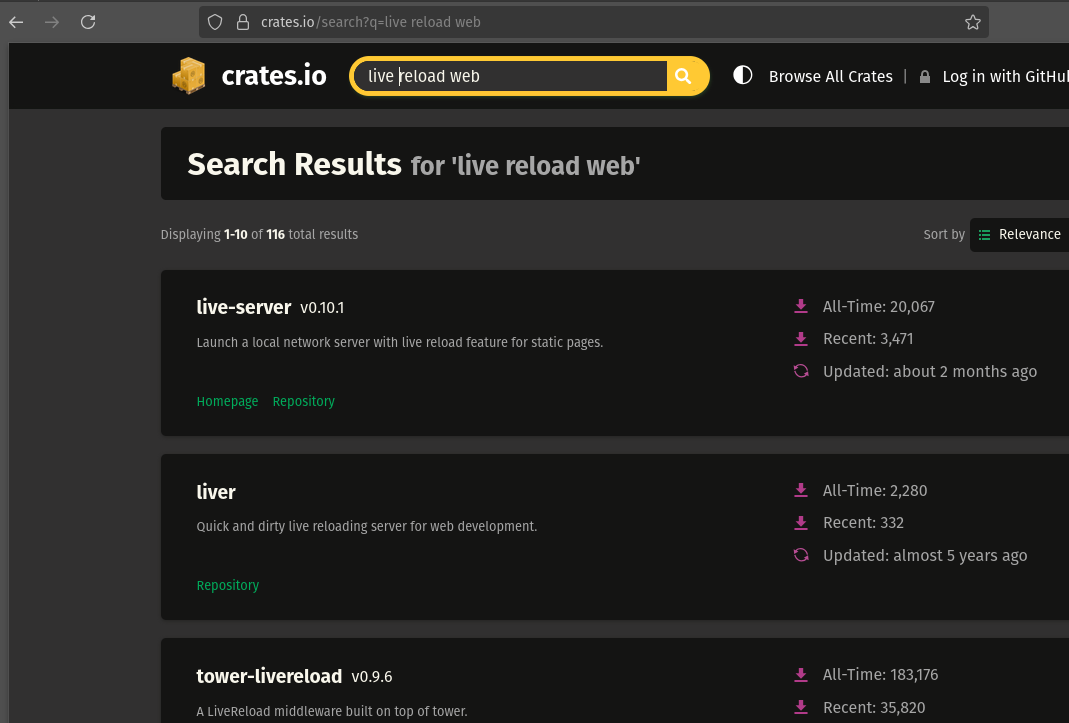Viewport: 1069px width, 723px height.
Task: Select 'Updated: almost 5 years ago'
Action: point(925,555)
